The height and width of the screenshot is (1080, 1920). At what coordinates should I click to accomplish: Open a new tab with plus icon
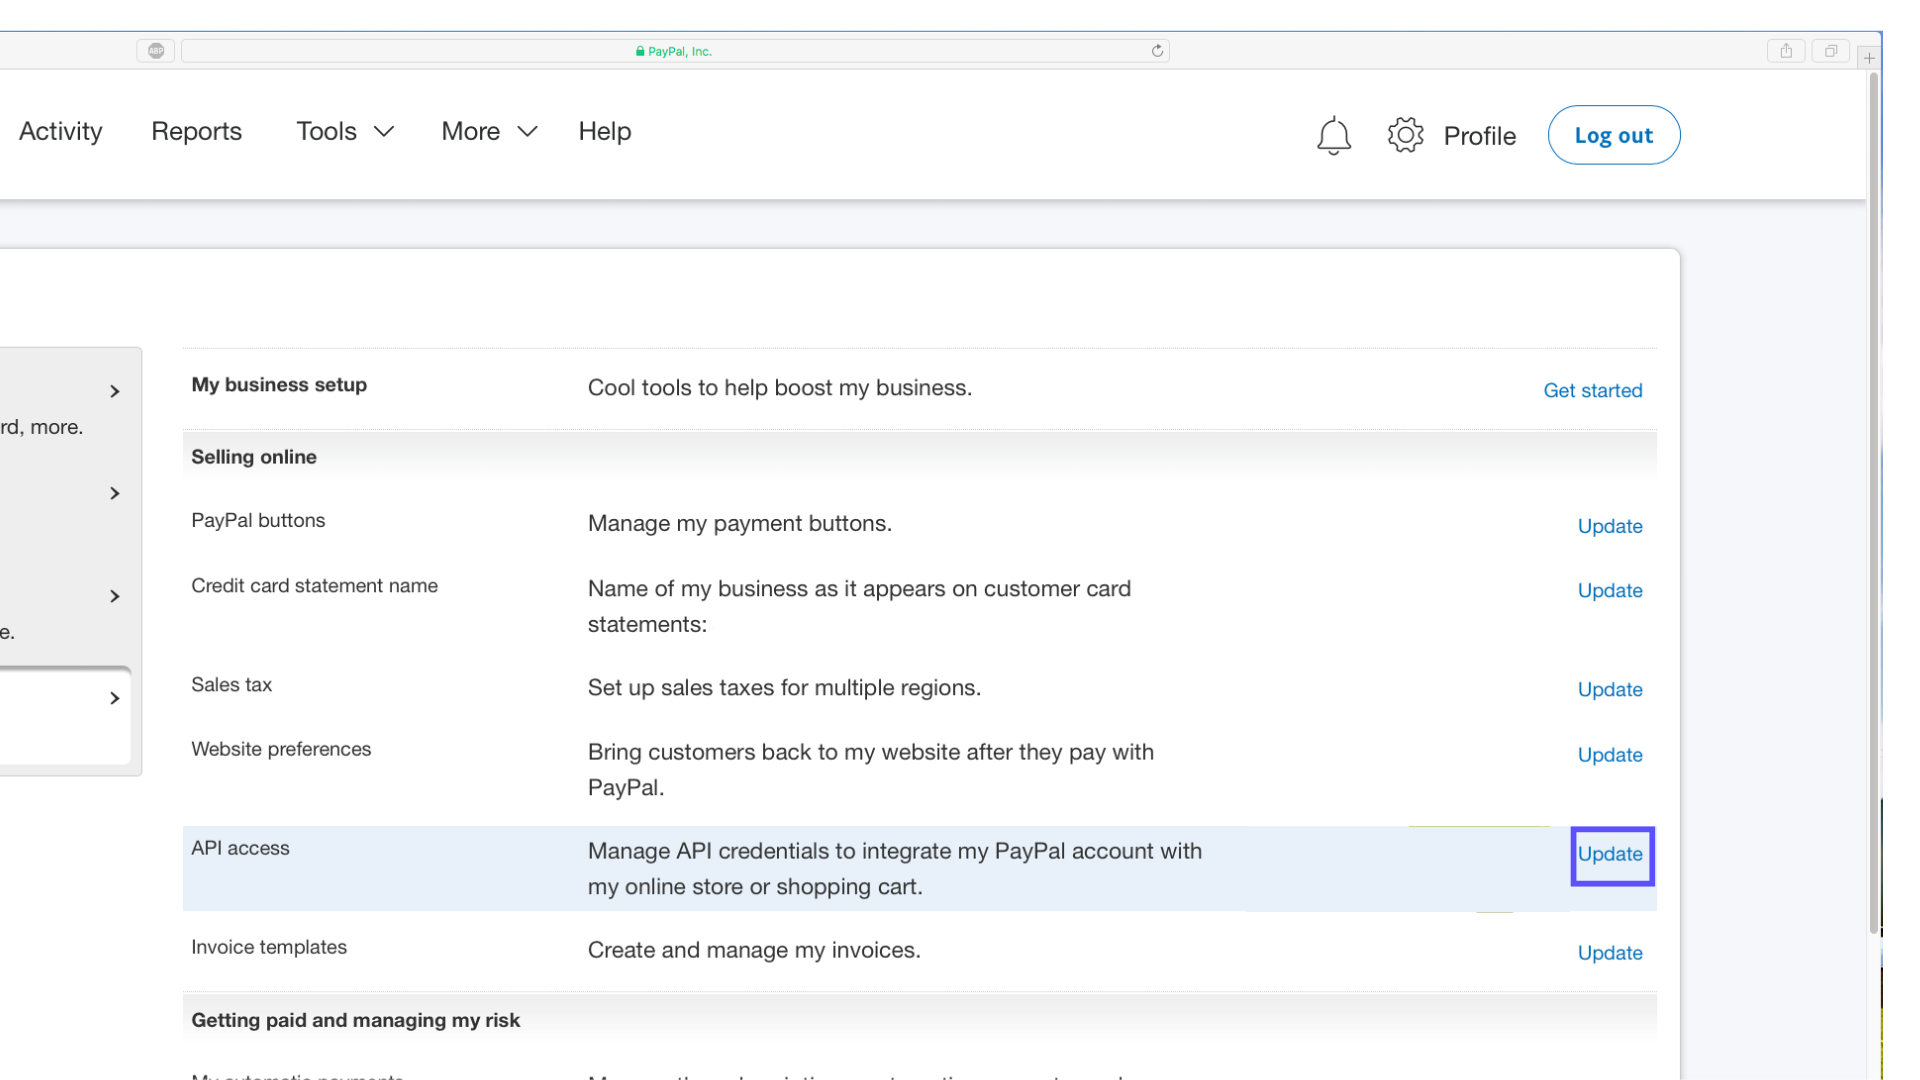1869,58
